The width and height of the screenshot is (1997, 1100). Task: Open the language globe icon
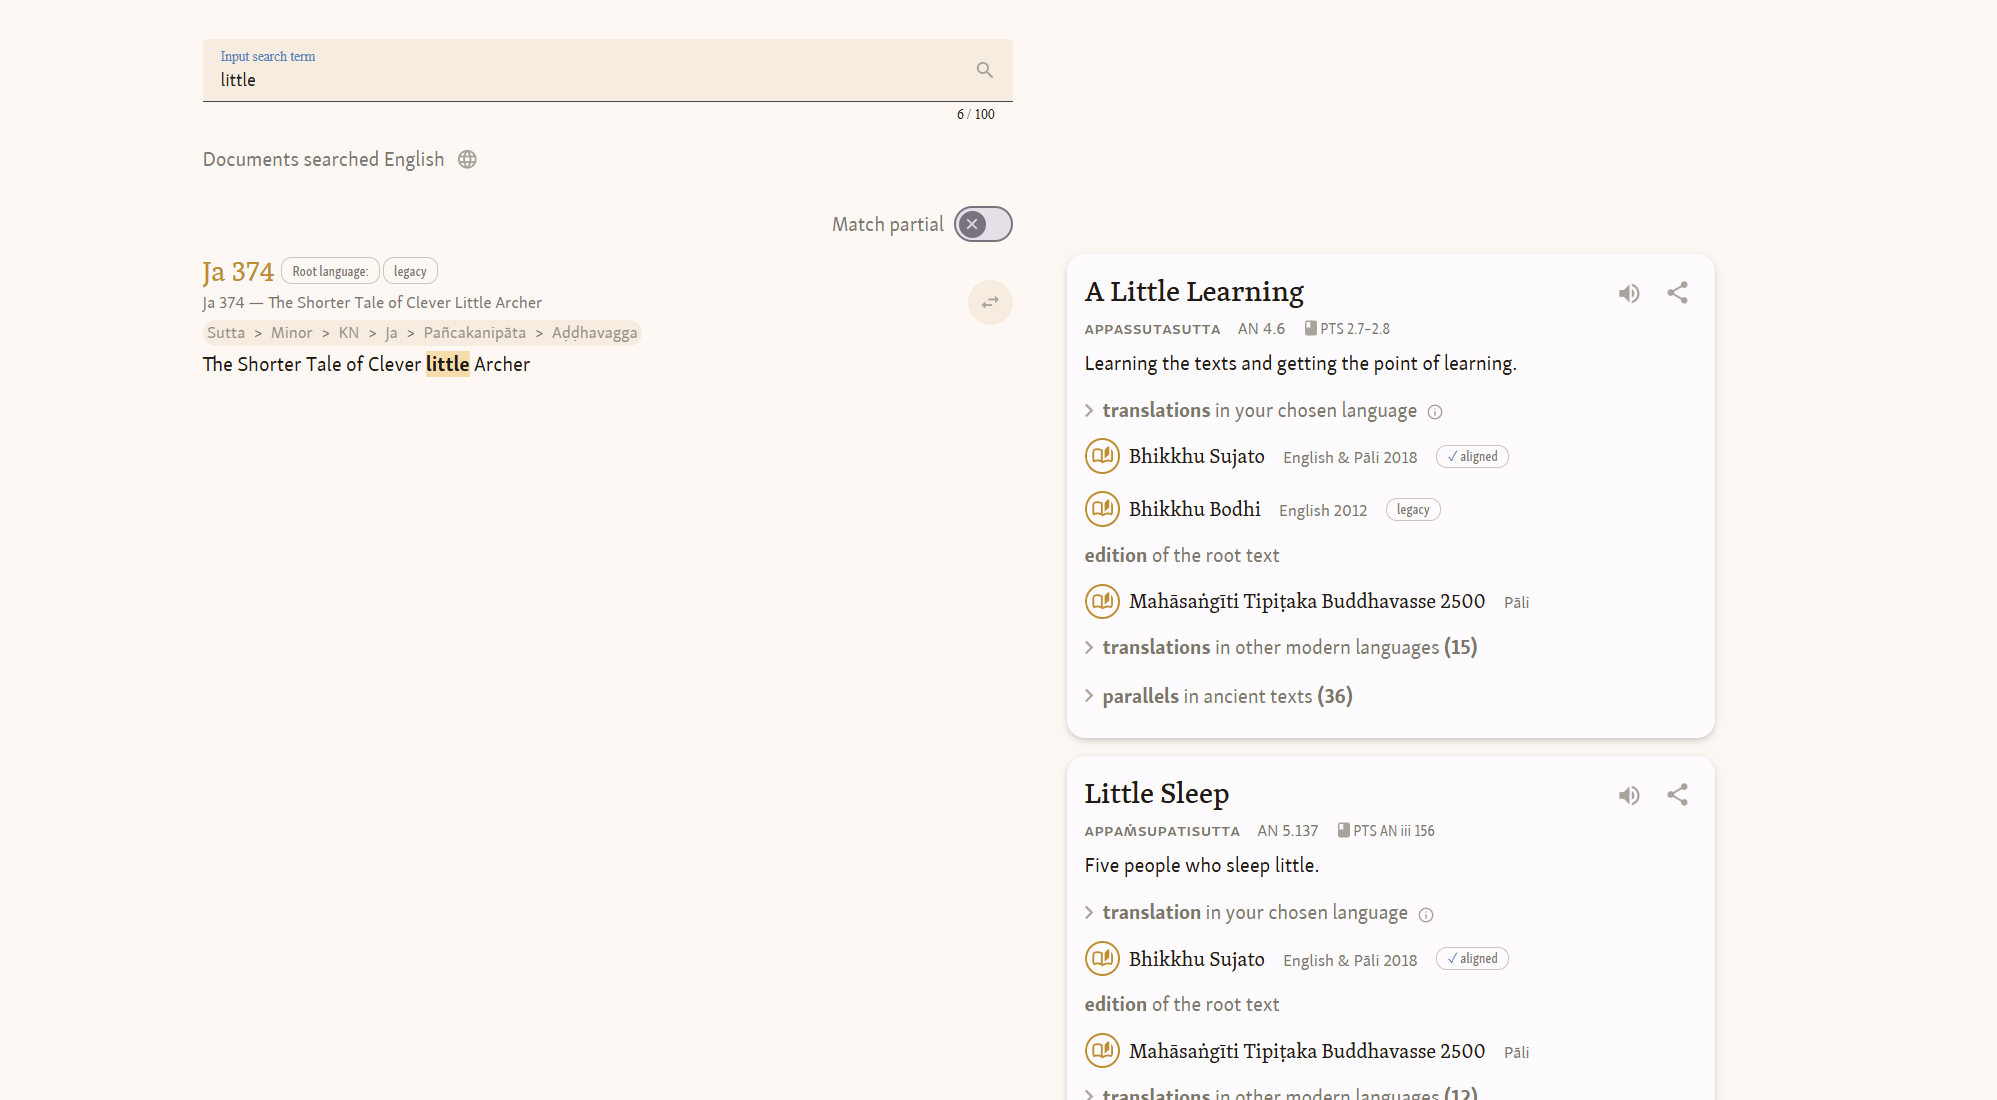pos(467,160)
